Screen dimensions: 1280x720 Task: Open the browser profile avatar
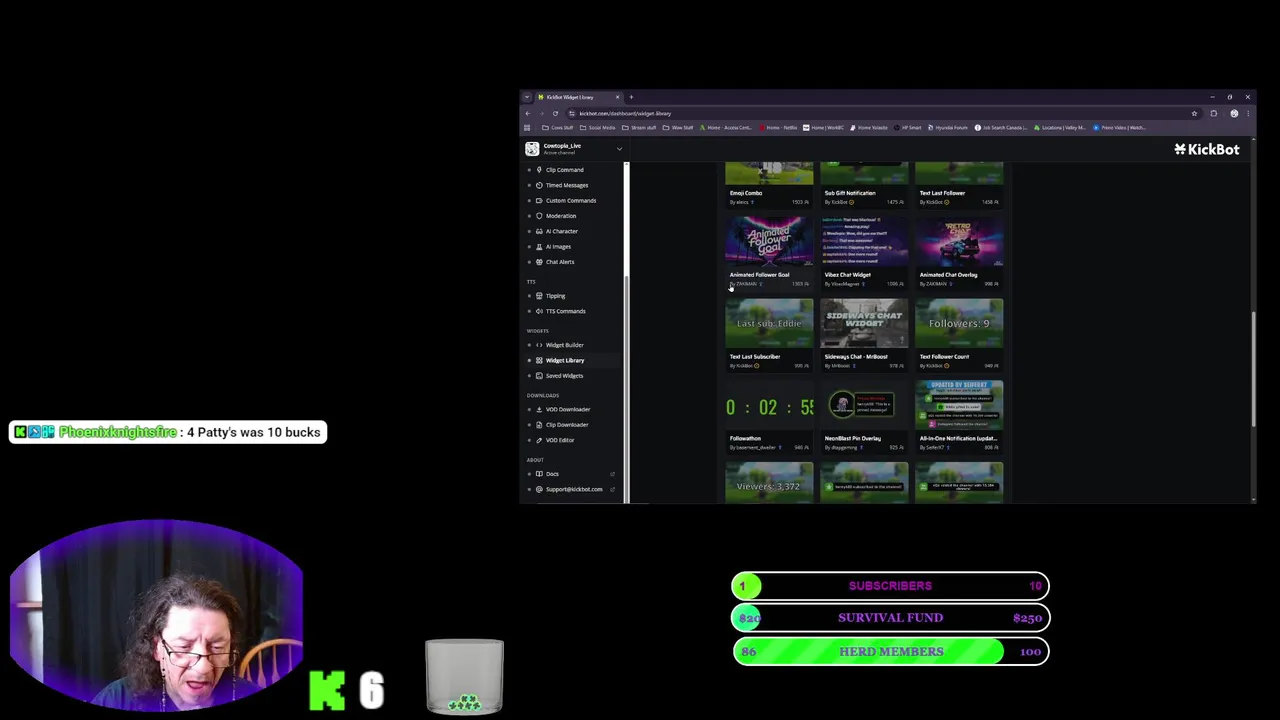point(1234,113)
